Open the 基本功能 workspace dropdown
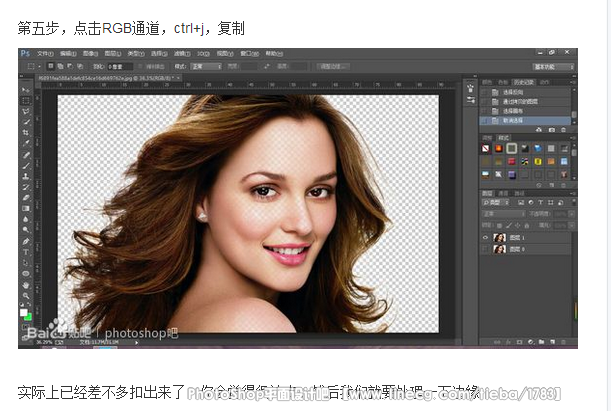Image resolution: width=611 pixels, height=411 pixels. (553, 67)
